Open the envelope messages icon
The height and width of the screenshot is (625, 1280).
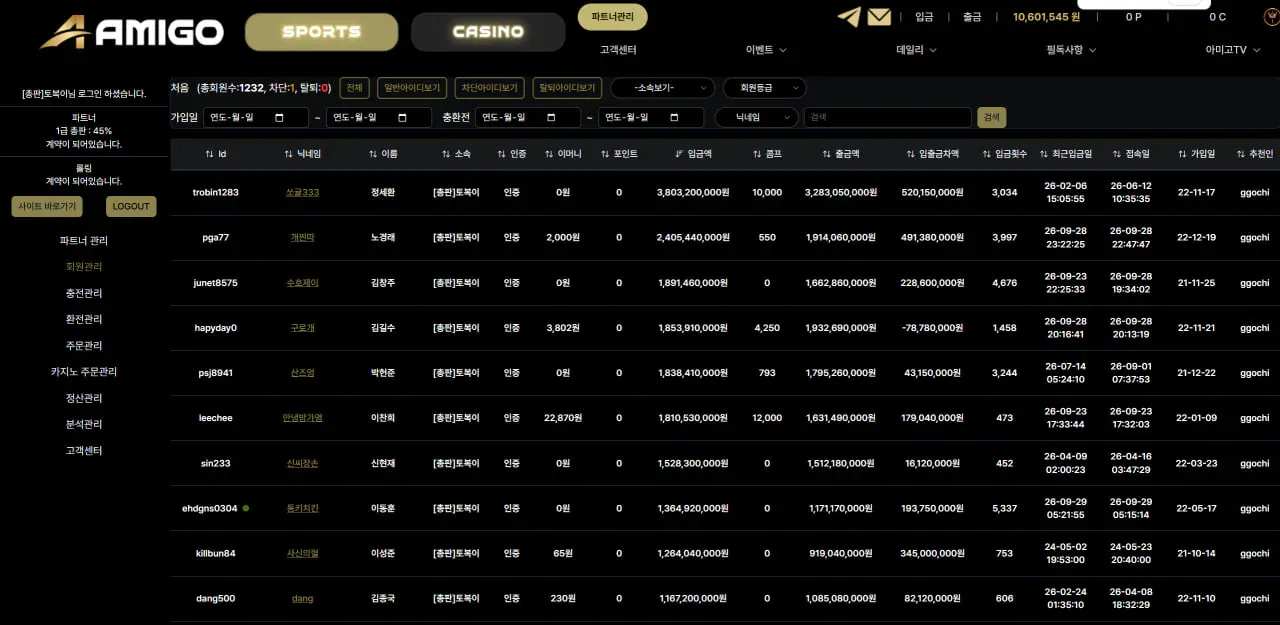[x=879, y=16]
